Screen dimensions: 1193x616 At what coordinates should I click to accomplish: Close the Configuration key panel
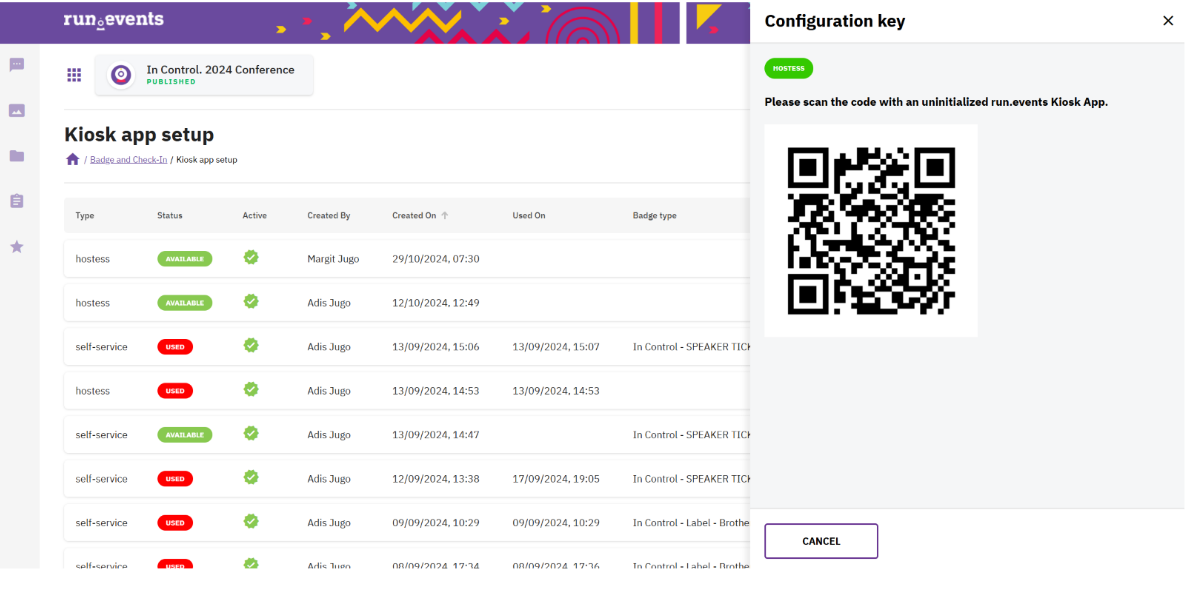[x=1168, y=21]
